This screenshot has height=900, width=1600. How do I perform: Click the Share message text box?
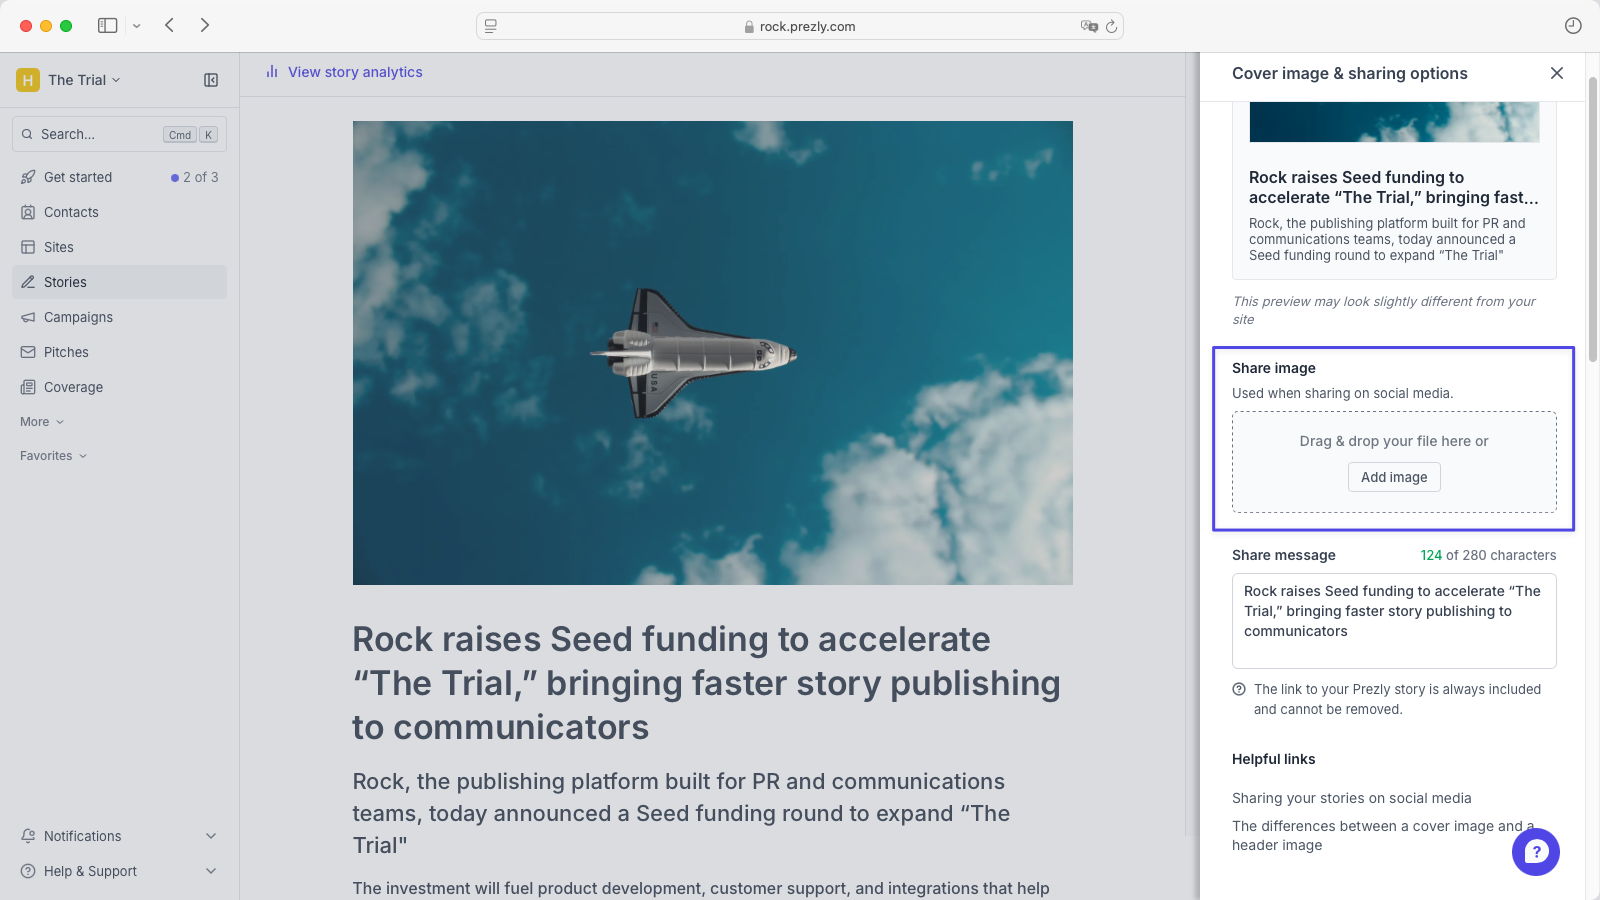pos(1394,620)
